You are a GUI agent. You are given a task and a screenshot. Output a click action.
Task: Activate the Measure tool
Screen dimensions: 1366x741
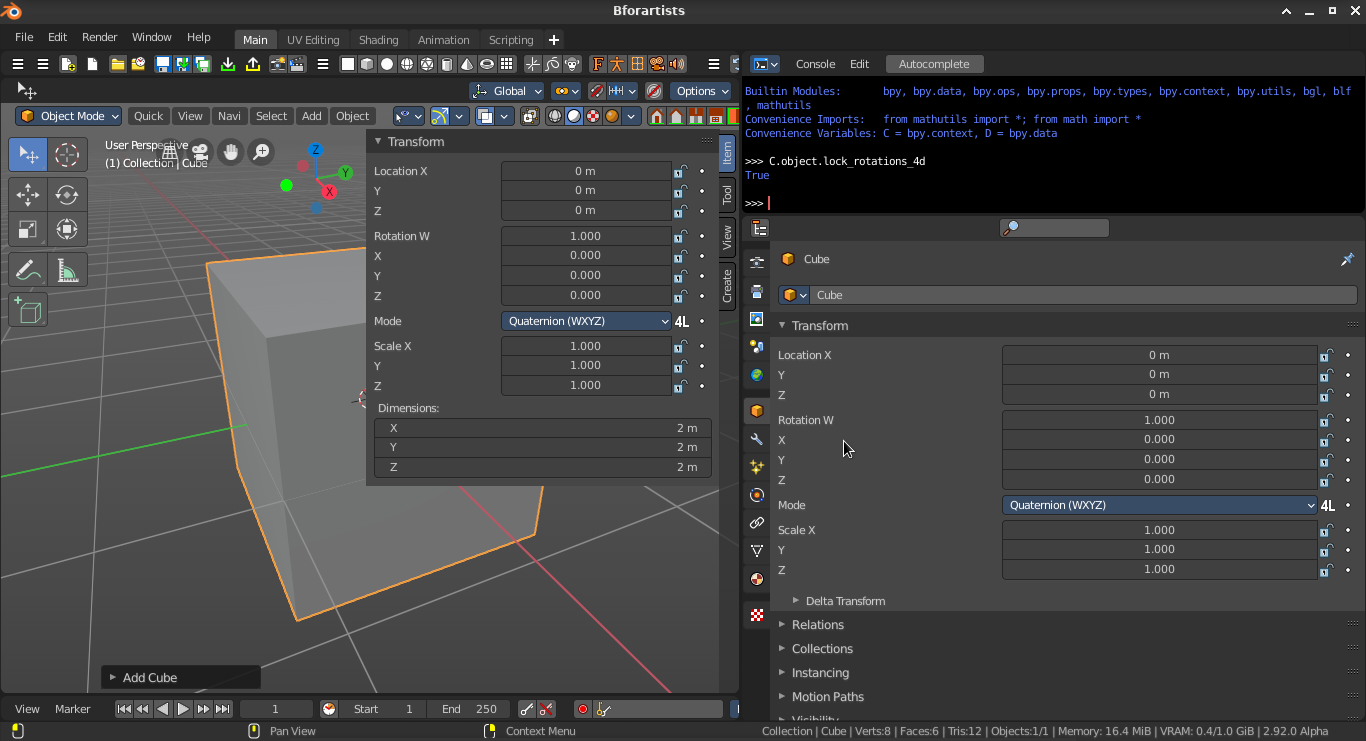(67, 270)
